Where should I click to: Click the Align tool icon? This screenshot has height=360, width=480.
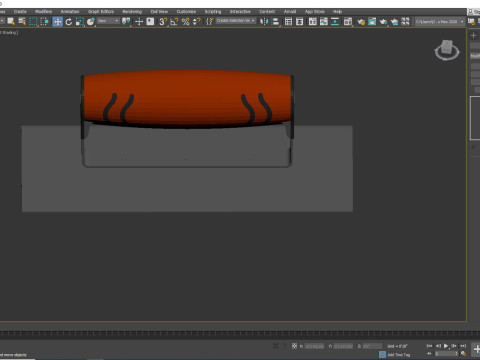click(275, 22)
